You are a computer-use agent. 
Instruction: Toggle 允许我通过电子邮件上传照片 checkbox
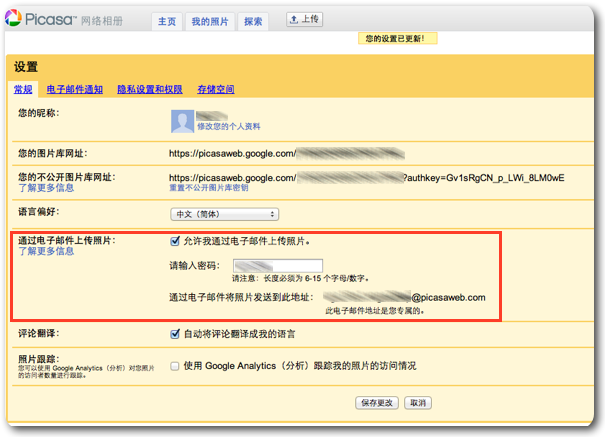tap(176, 241)
